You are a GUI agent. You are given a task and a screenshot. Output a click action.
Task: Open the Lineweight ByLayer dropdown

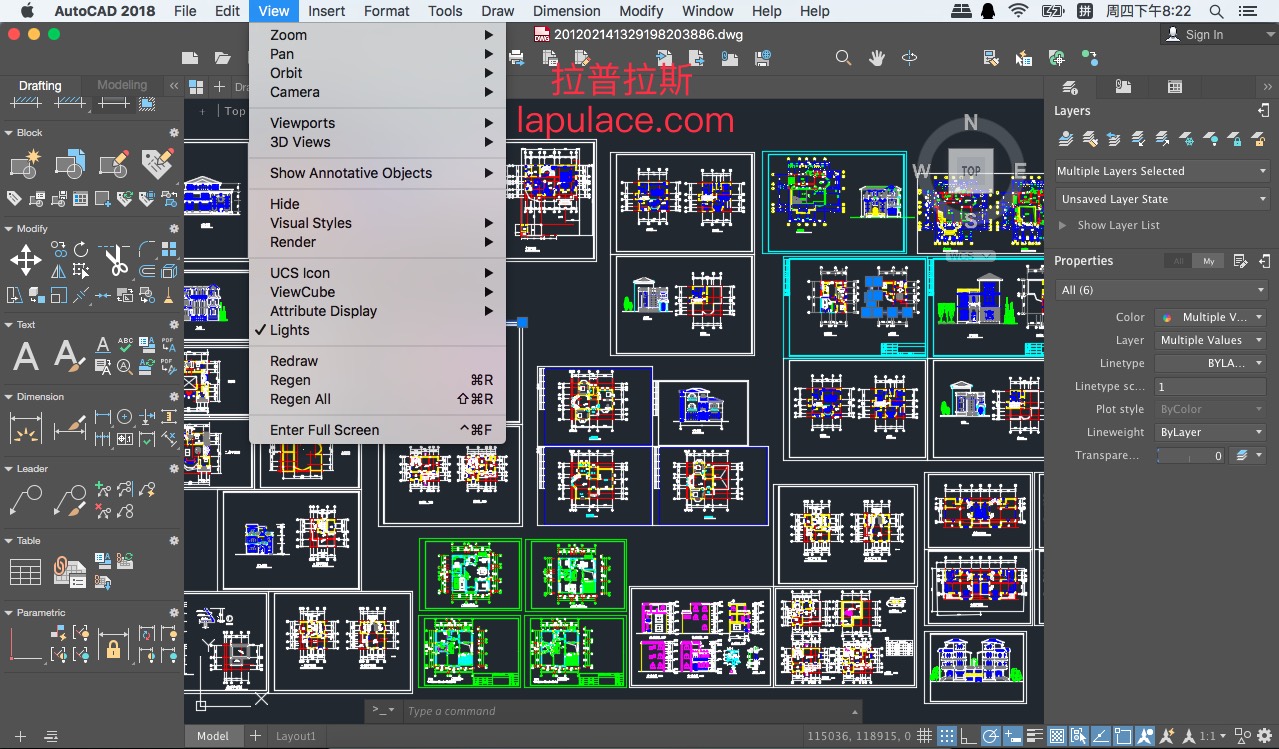coord(1210,432)
